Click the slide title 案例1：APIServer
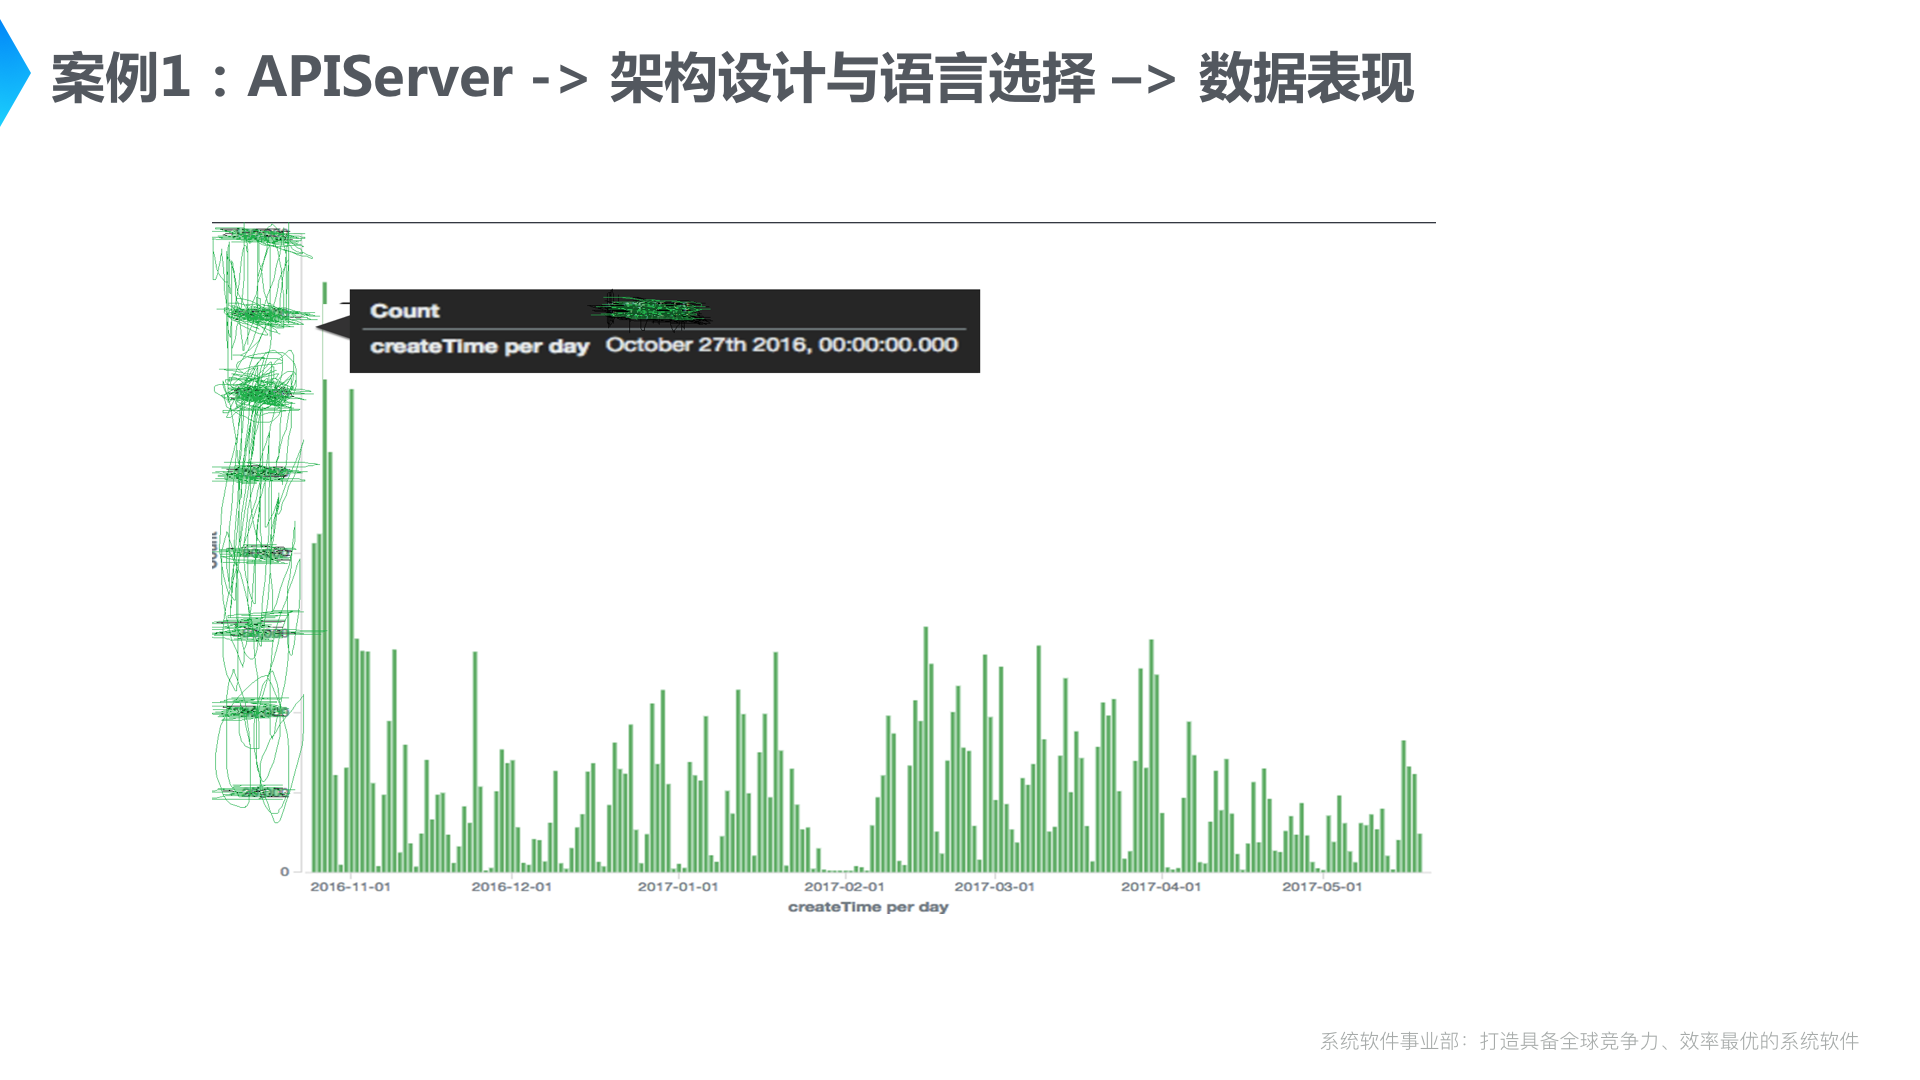The height and width of the screenshot is (1080, 1920). click(282, 77)
